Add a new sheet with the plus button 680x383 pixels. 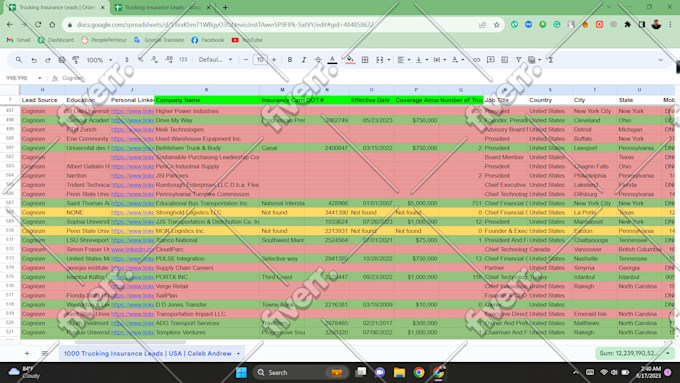coord(27,354)
